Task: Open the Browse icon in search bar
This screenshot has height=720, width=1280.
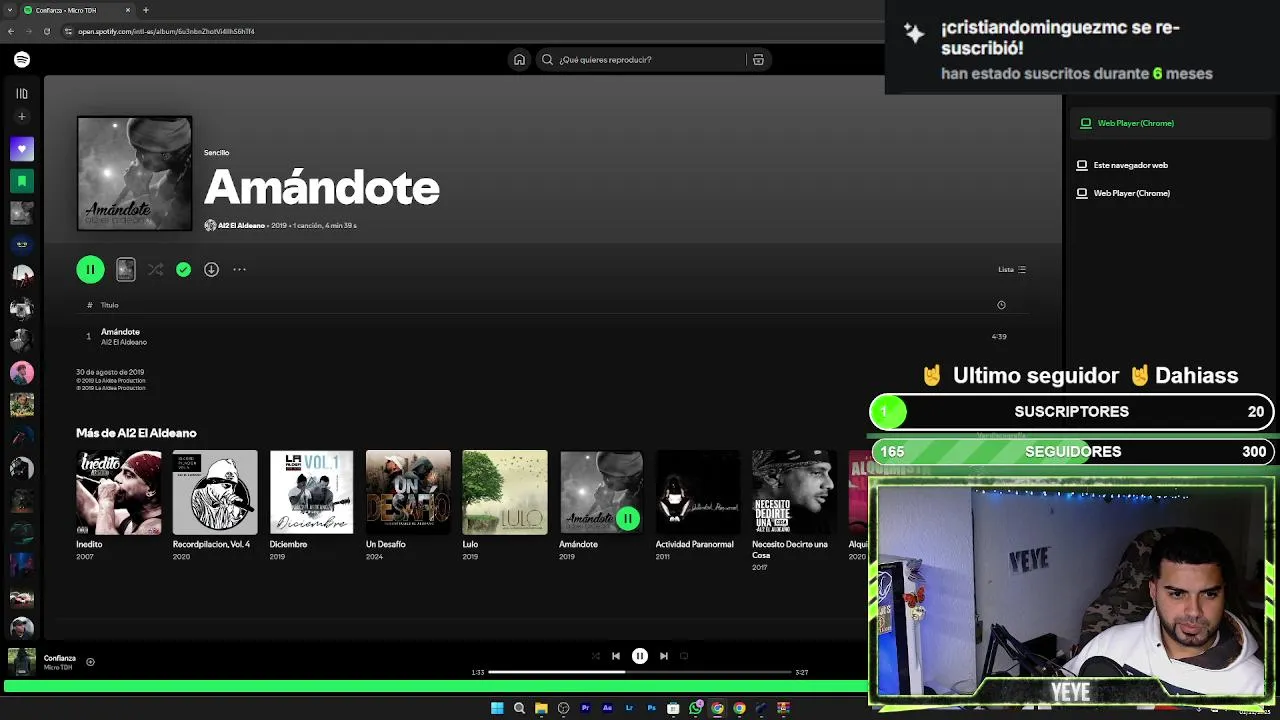Action: (758, 60)
